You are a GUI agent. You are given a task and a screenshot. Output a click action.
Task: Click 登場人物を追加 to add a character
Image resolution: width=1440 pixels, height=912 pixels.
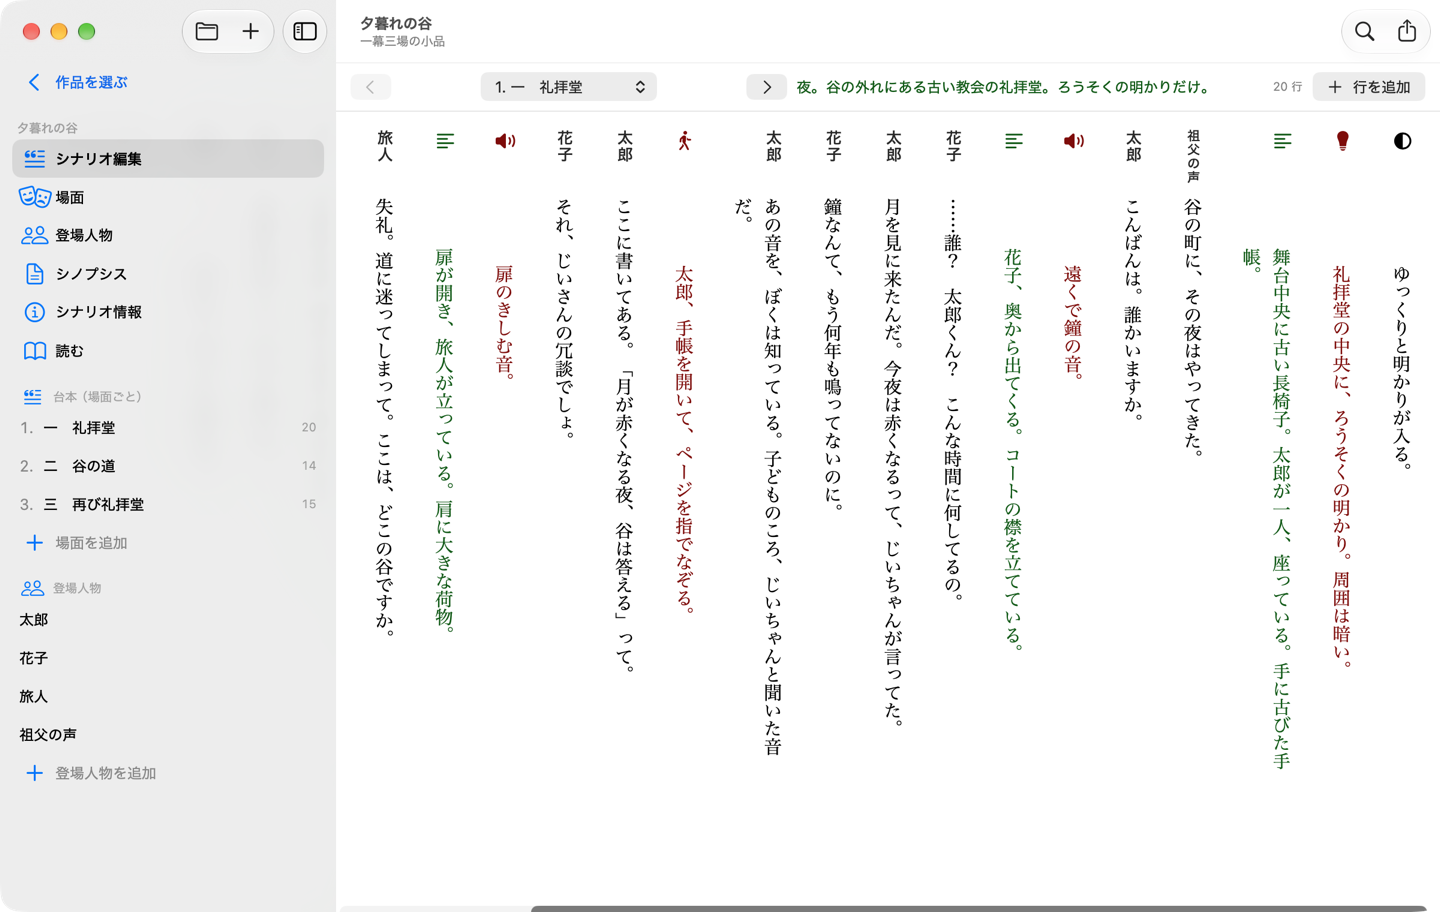tap(92, 773)
